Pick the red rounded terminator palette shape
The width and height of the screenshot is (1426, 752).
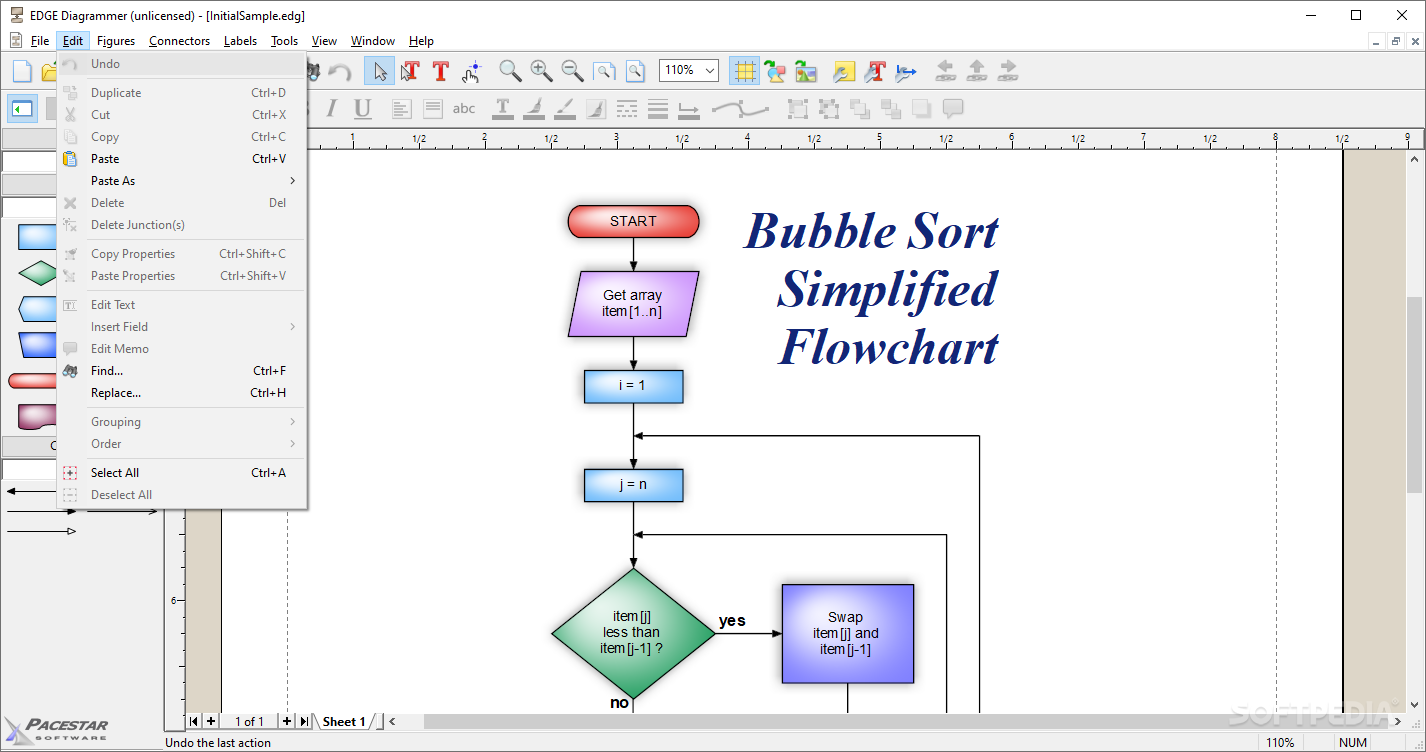[32, 381]
